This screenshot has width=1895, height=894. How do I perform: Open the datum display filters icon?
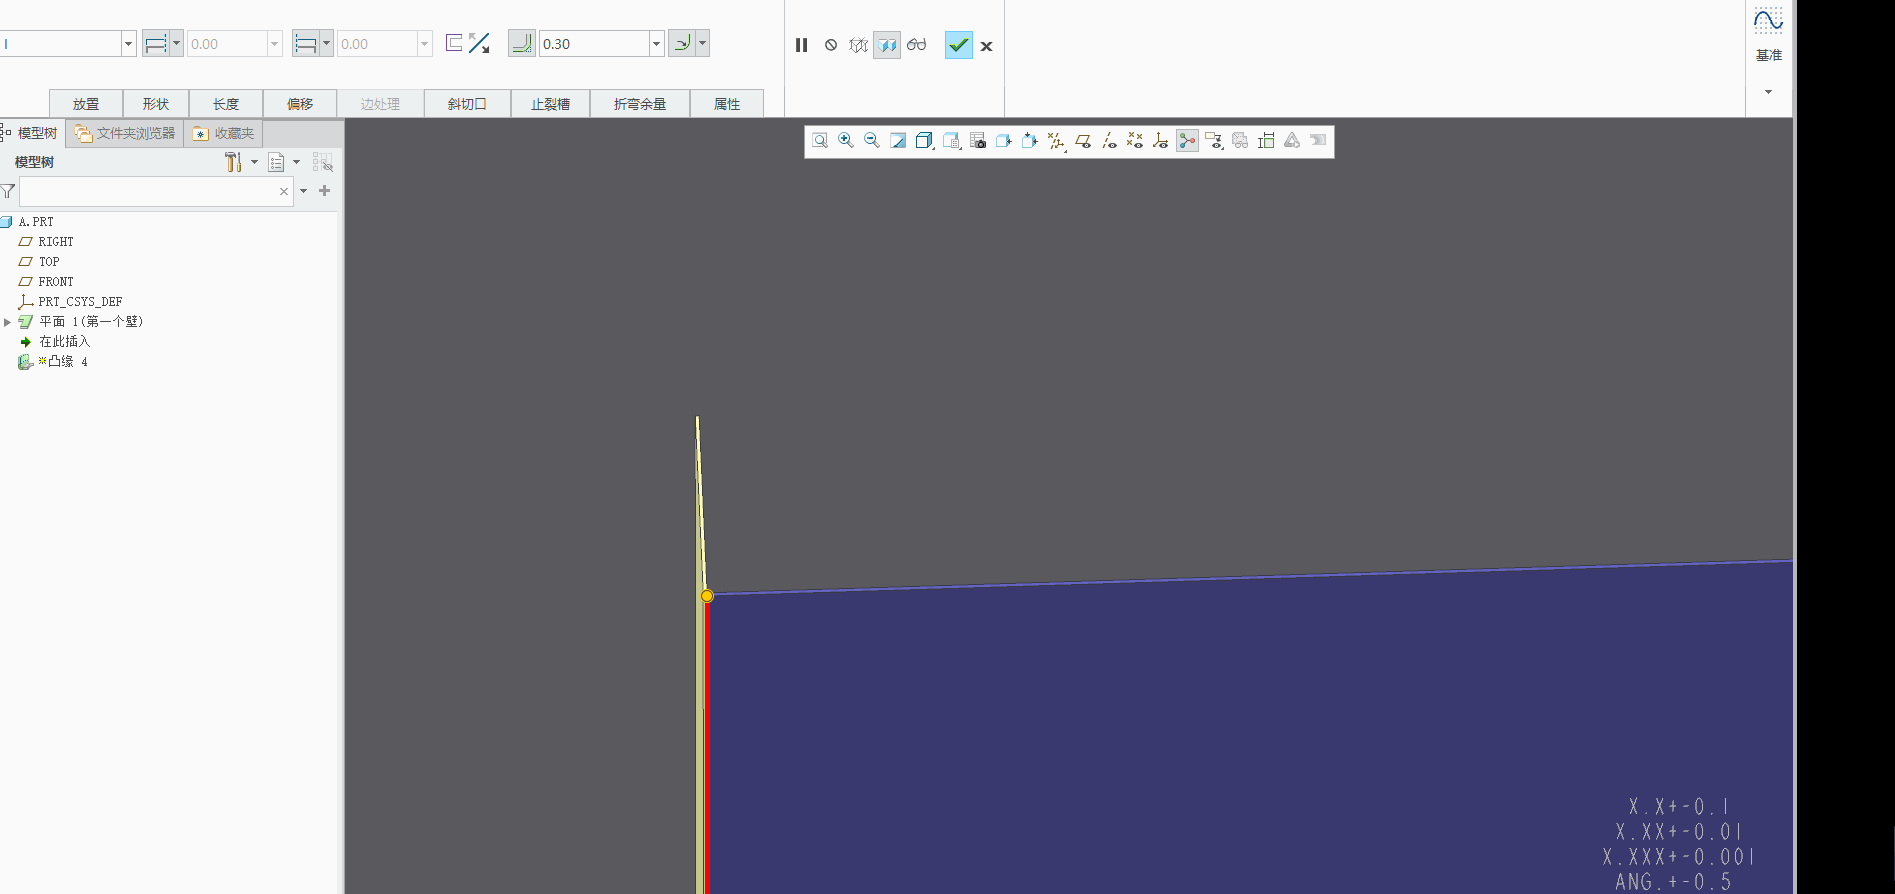[x=1057, y=141]
